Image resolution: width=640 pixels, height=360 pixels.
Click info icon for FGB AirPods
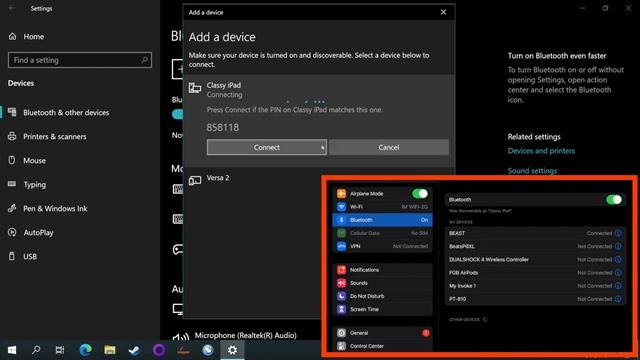click(618, 272)
